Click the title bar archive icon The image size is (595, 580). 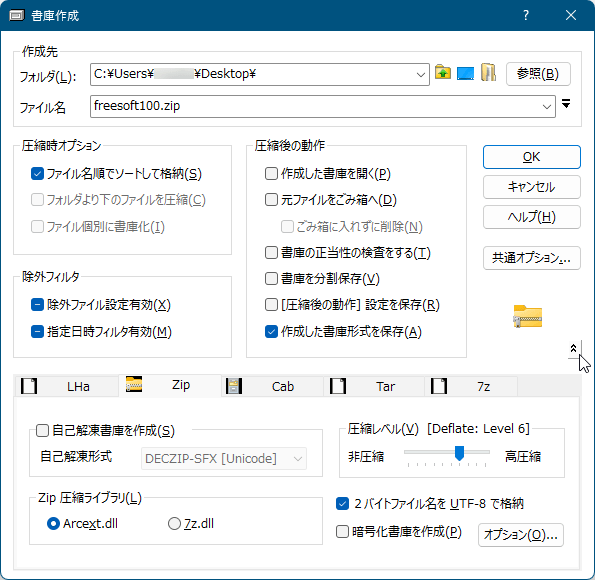[x=17, y=16]
